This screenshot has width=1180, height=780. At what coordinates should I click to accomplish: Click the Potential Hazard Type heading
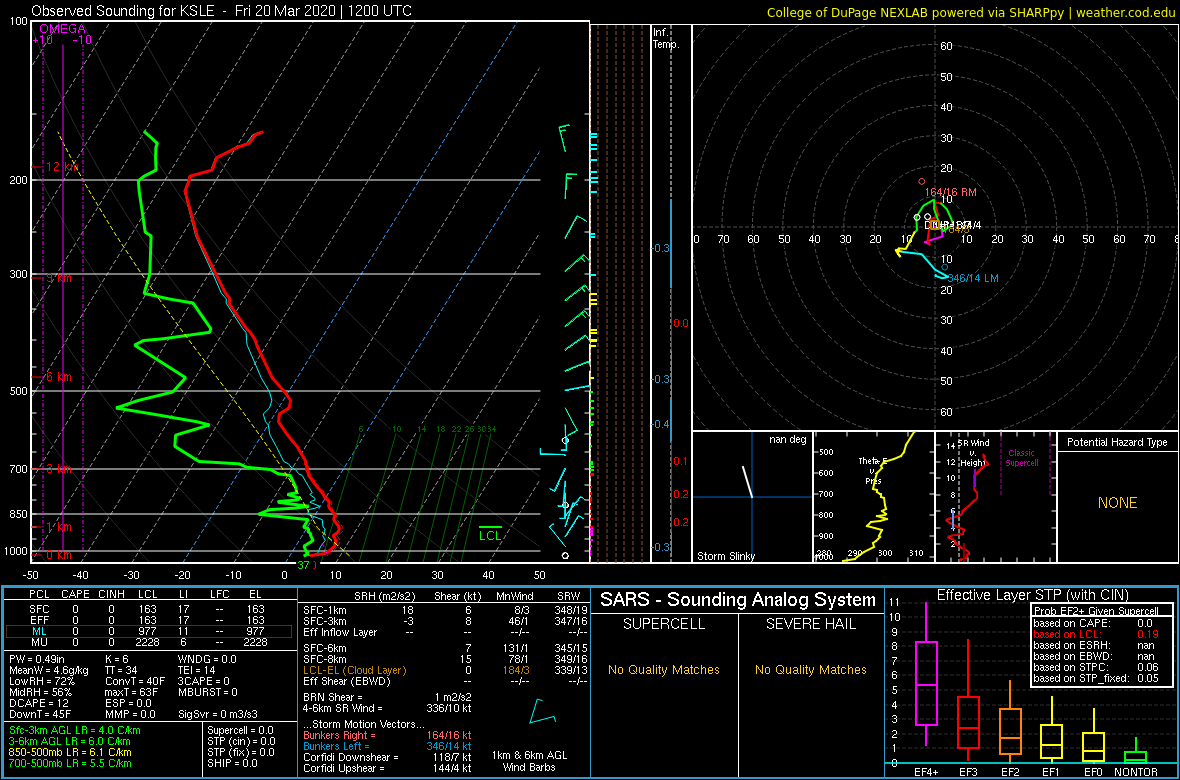1117,443
